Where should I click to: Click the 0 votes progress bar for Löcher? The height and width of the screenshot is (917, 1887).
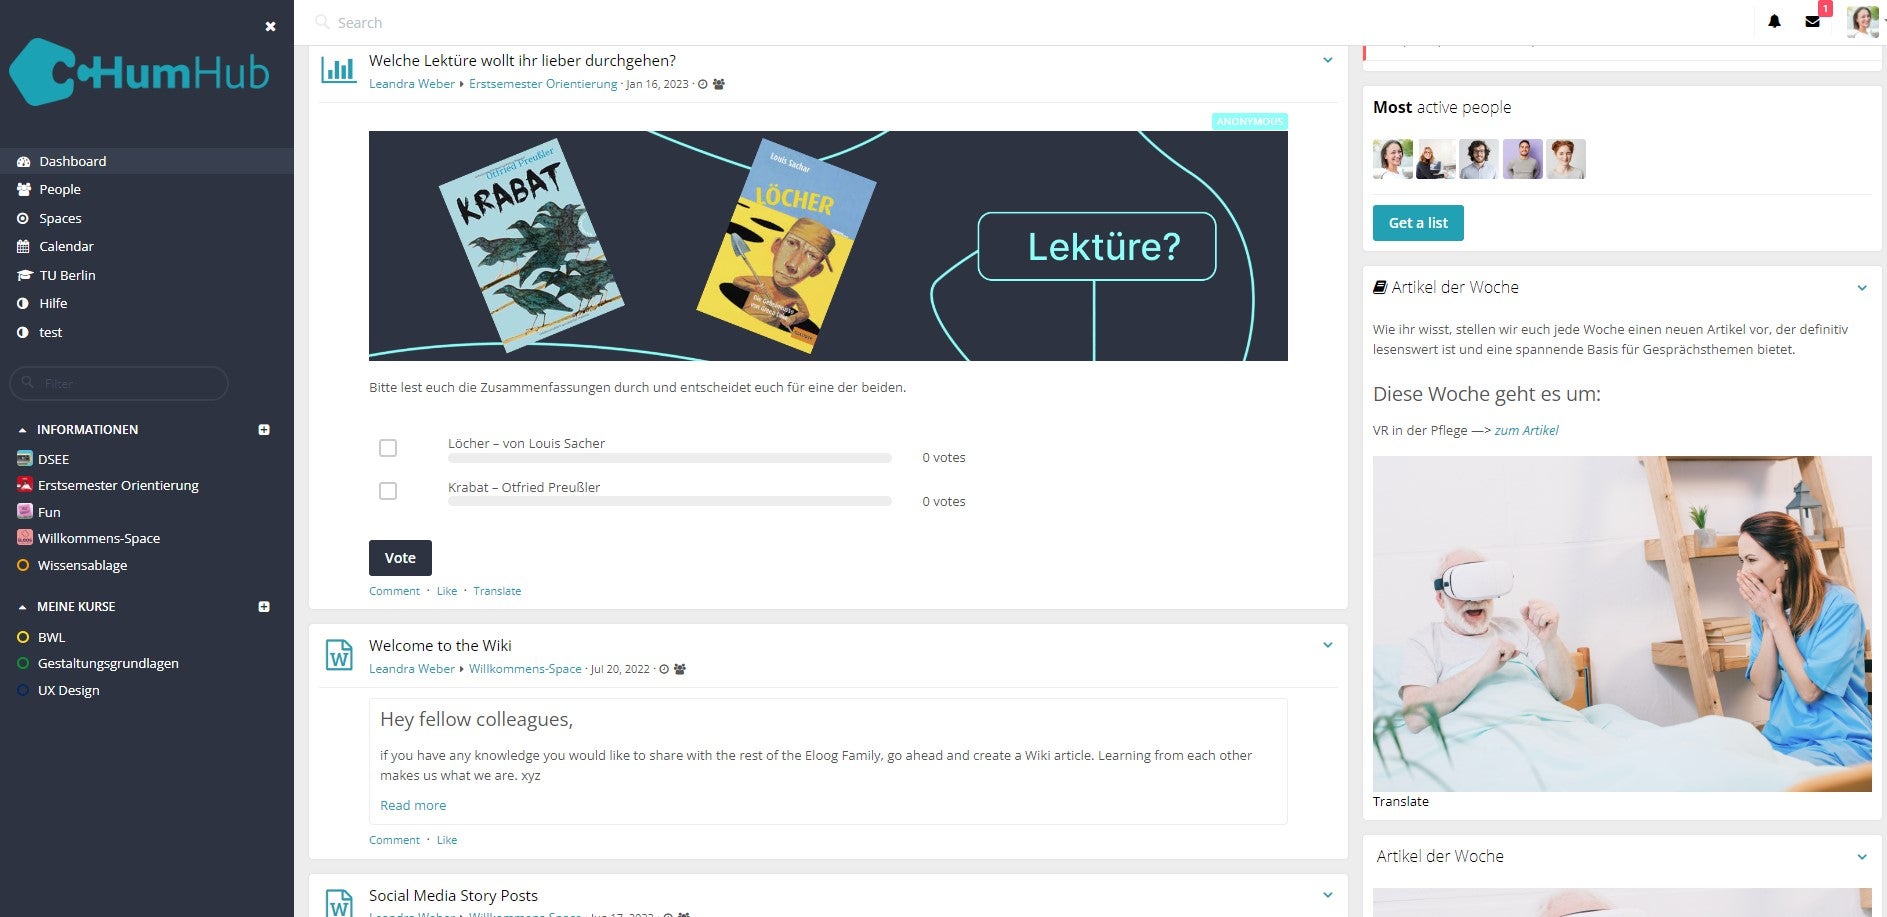tap(669, 458)
